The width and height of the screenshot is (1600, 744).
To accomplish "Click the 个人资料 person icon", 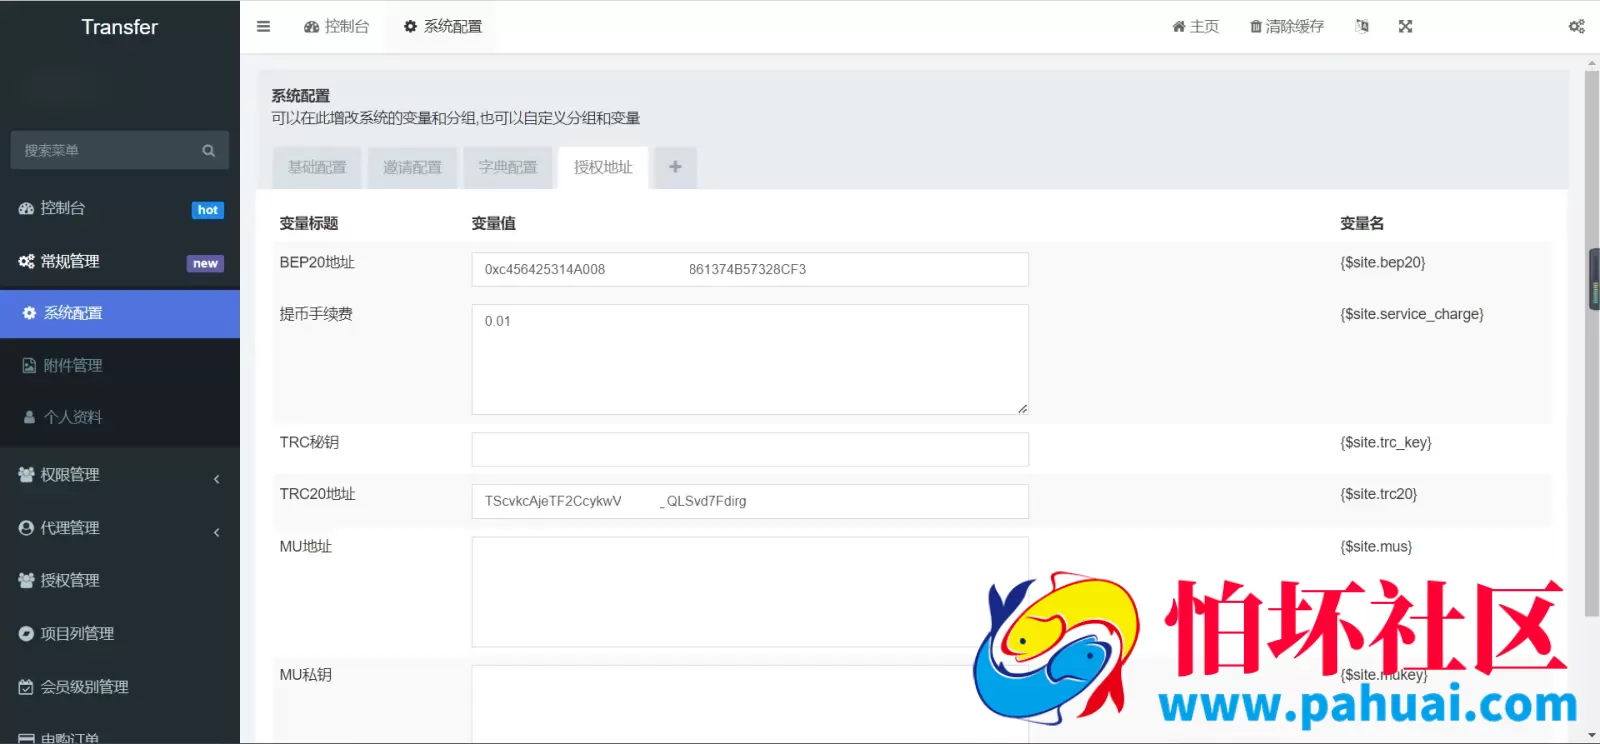I will (29, 418).
